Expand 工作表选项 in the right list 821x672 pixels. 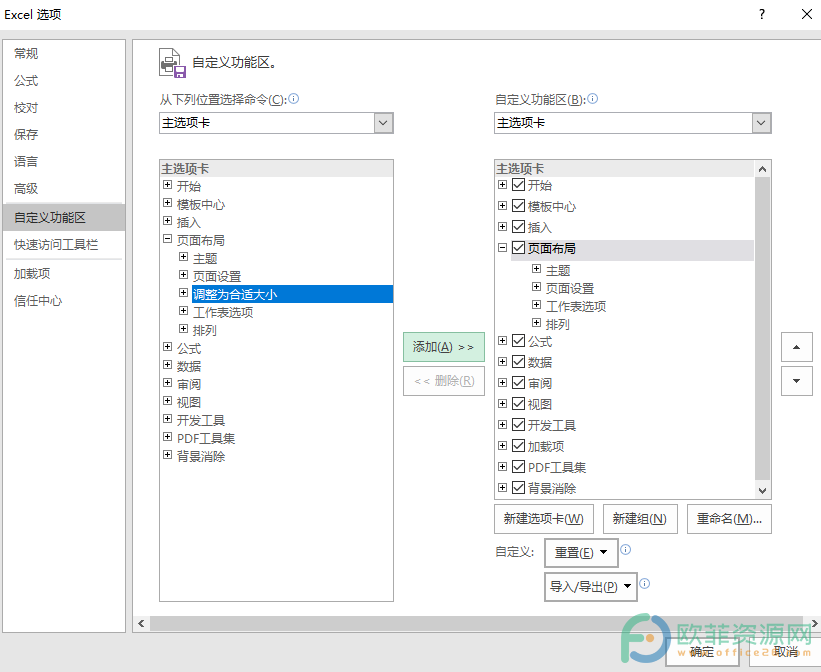[537, 305]
